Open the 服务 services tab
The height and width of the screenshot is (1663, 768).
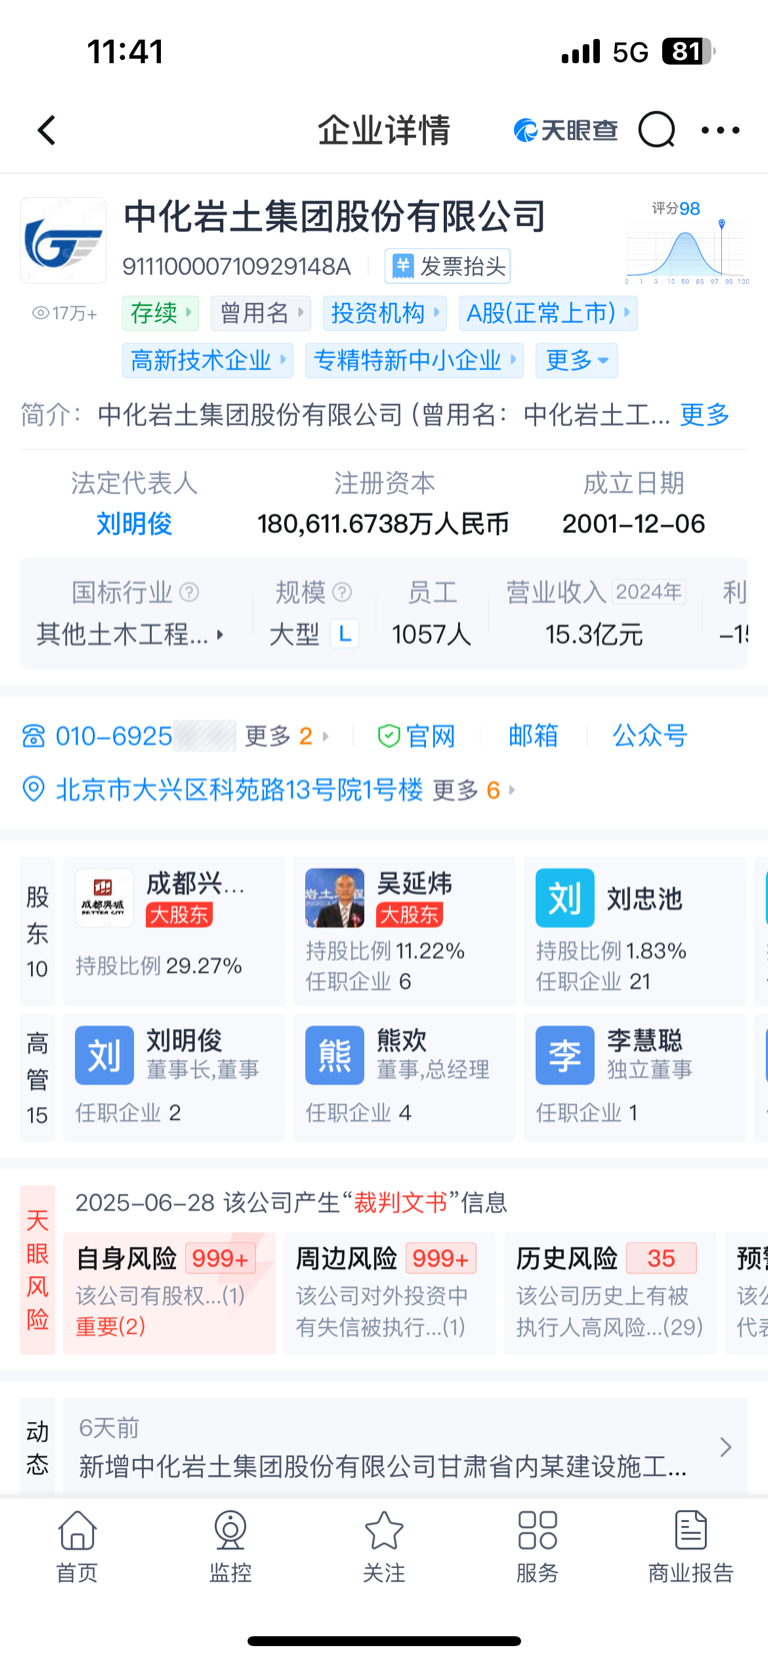tap(537, 1546)
